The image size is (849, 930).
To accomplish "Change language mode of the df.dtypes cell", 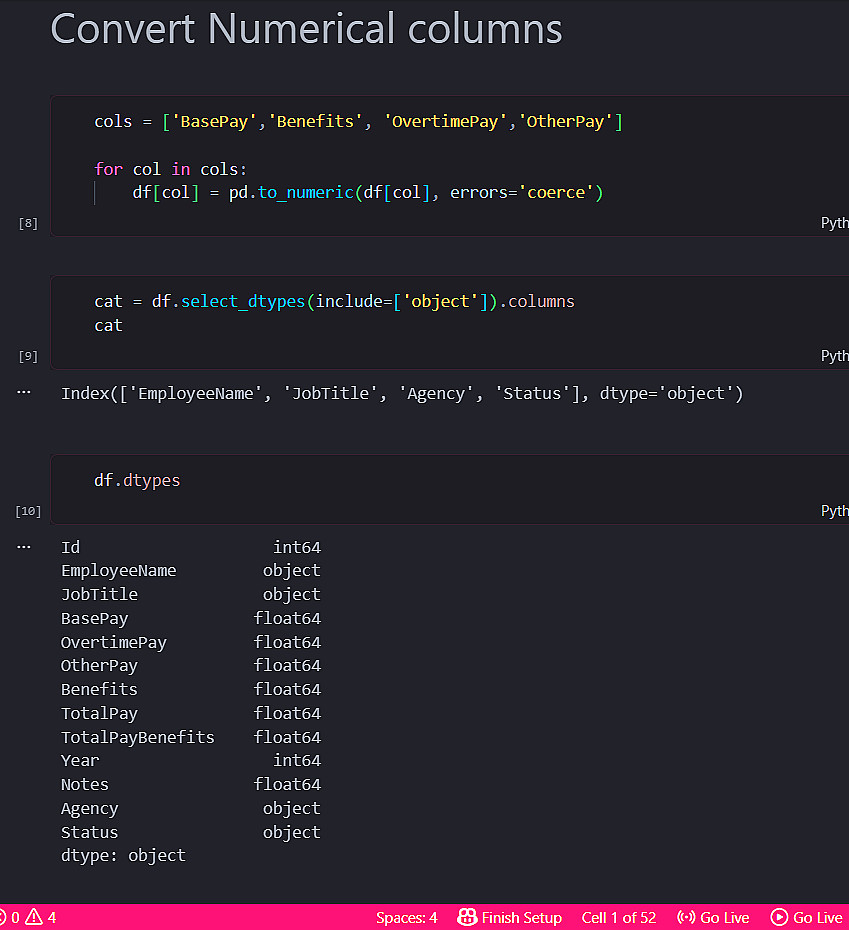I will (834, 511).
